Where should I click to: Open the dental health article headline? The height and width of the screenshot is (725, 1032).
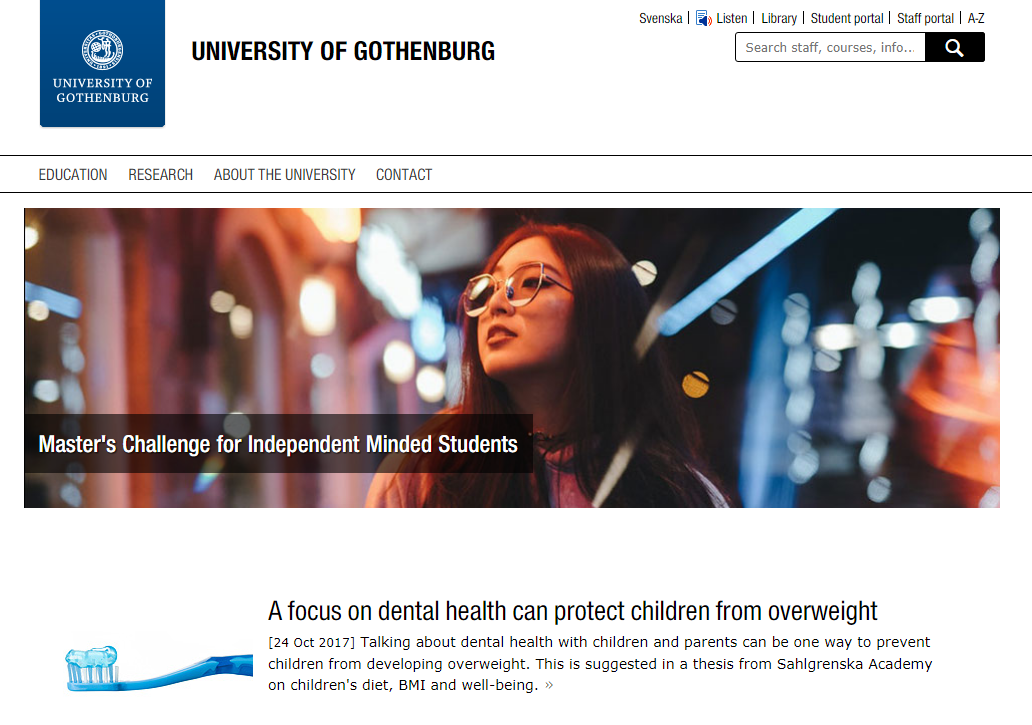pyautogui.click(x=573, y=611)
